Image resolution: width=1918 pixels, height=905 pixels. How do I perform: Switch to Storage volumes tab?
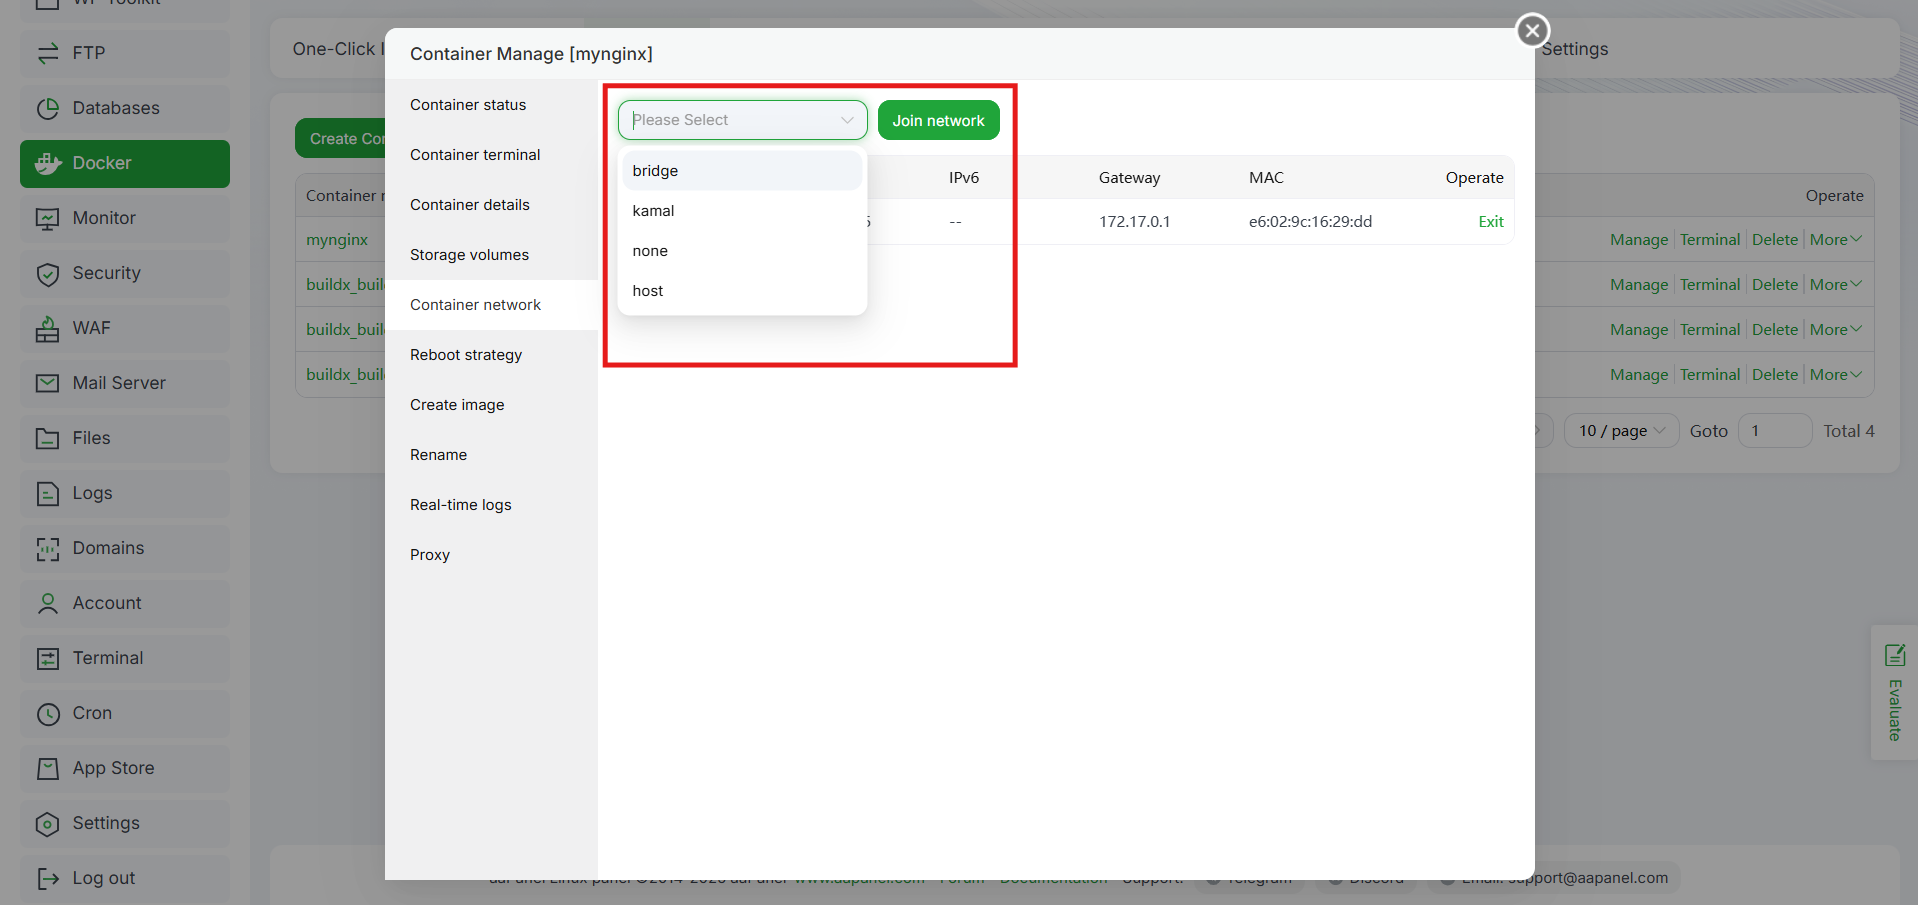pyautogui.click(x=491, y=255)
